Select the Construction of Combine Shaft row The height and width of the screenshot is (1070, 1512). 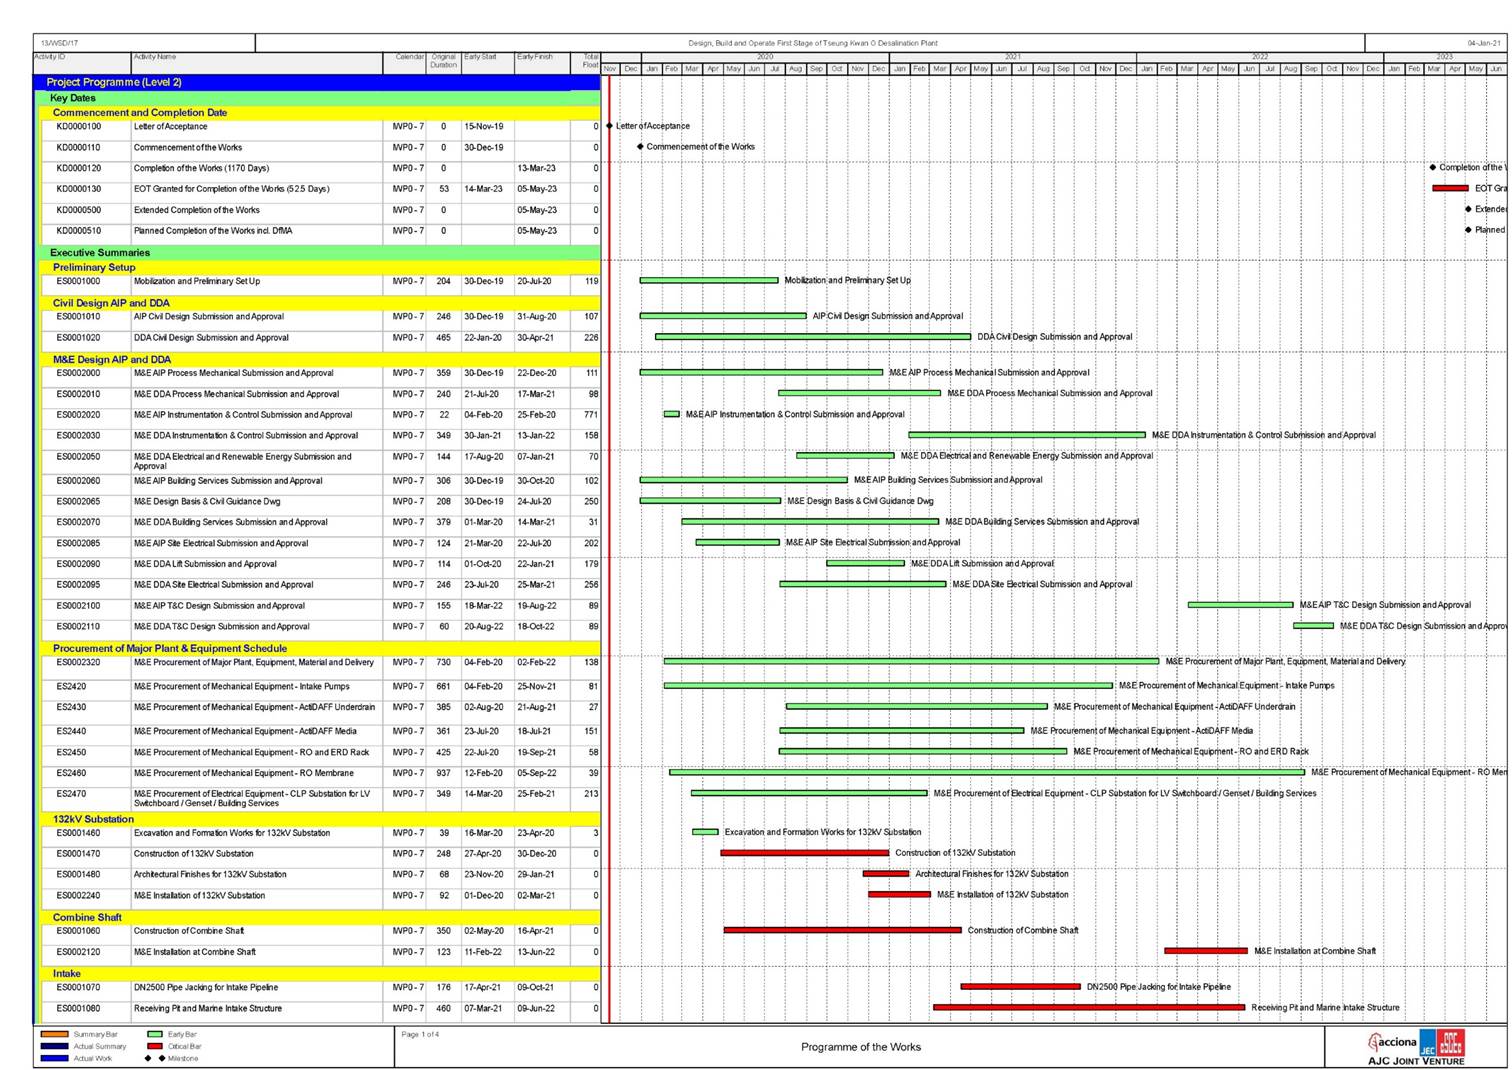189,931
